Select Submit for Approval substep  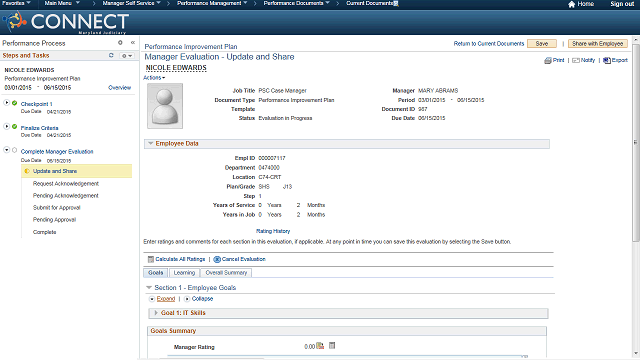coord(57,208)
